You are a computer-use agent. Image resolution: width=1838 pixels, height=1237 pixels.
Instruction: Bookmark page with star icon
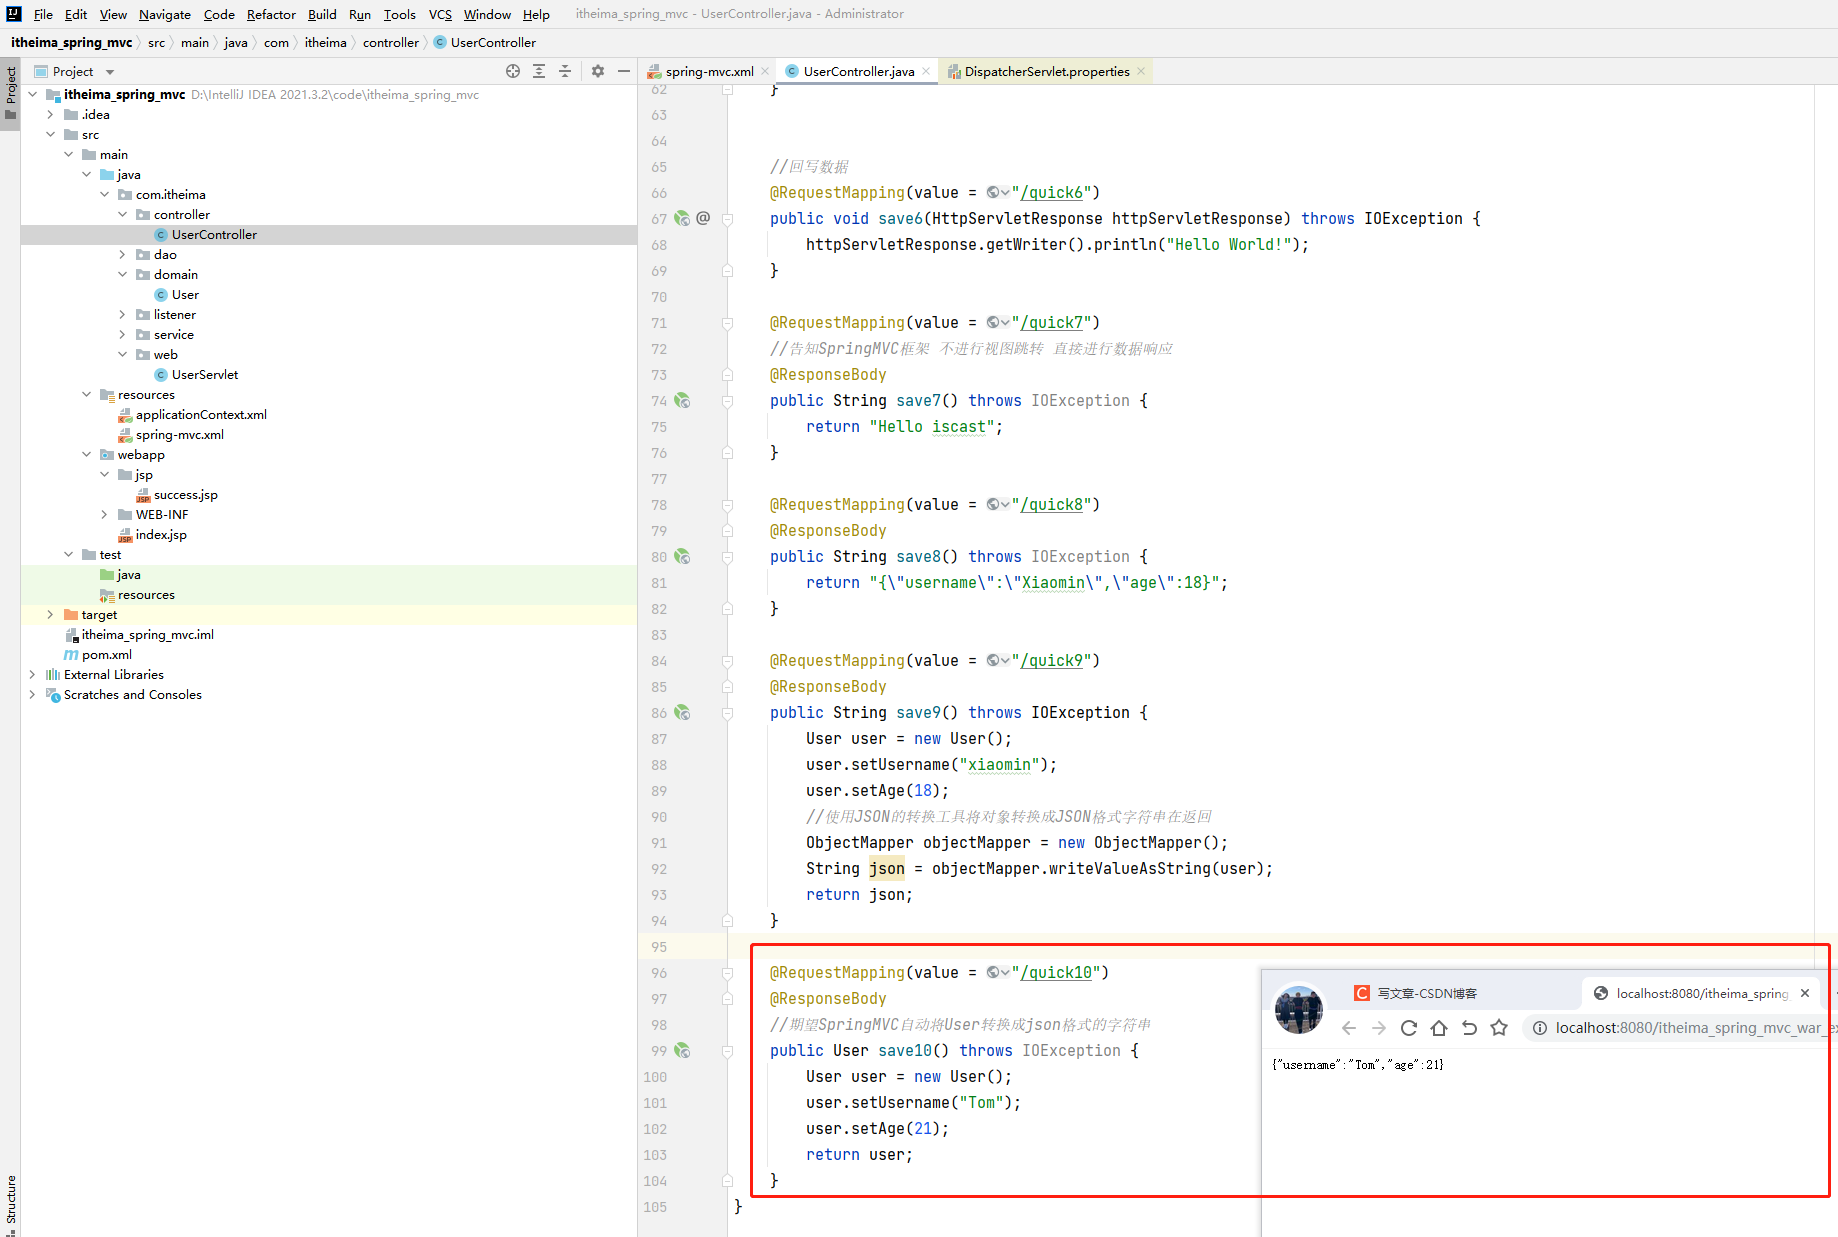[1499, 1028]
